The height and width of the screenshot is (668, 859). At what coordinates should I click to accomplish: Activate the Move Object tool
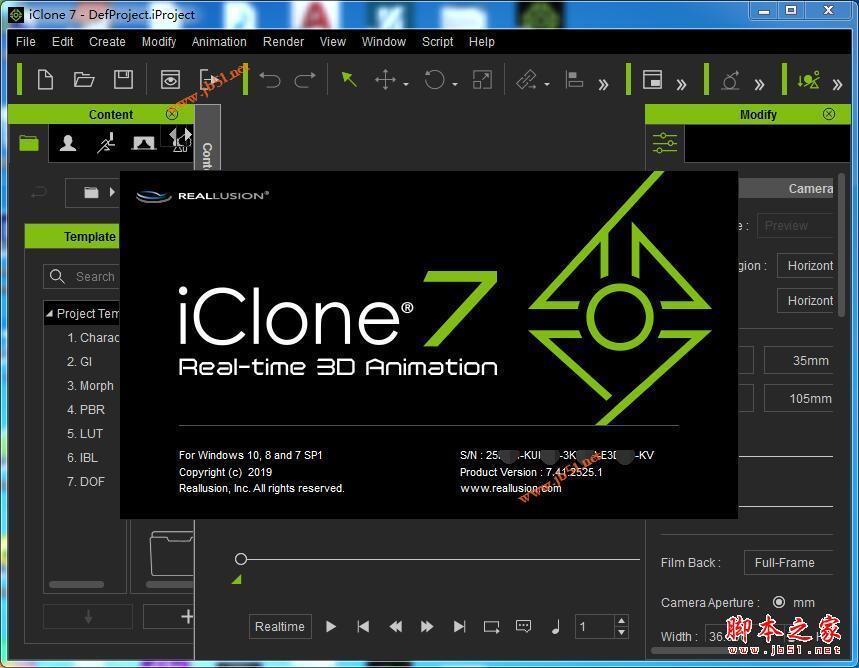(x=385, y=80)
